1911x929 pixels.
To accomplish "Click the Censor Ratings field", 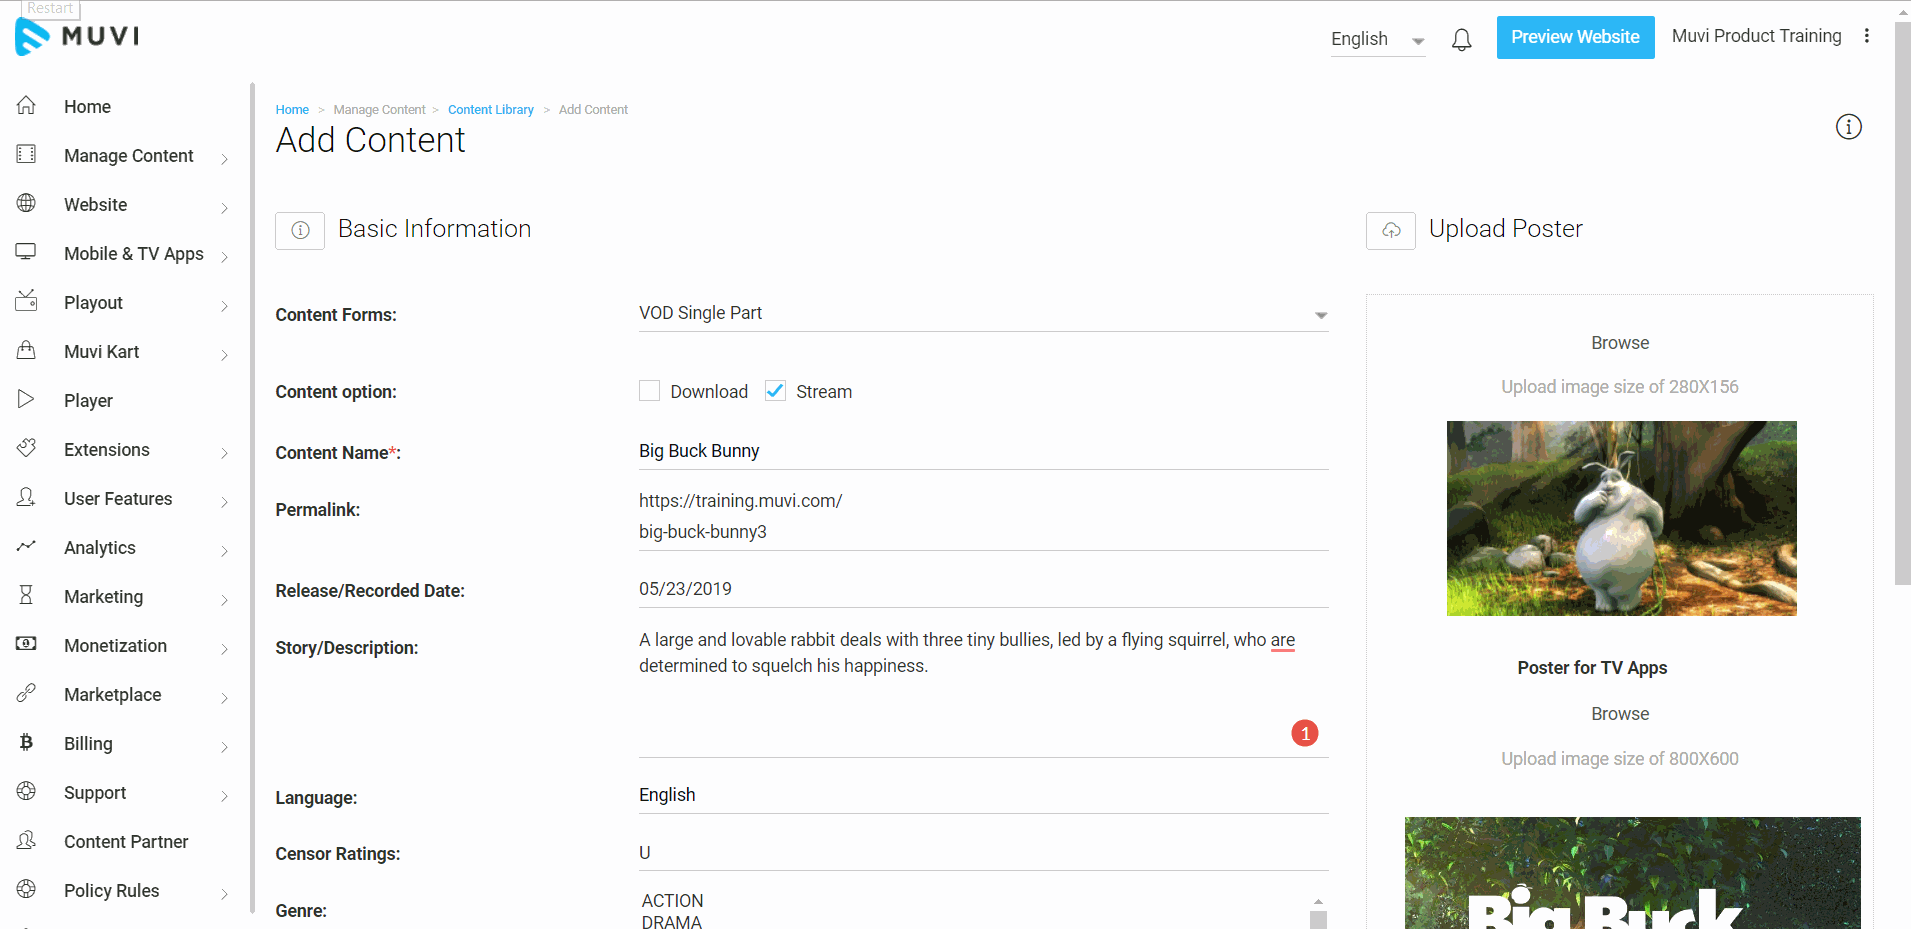I will 983,853.
